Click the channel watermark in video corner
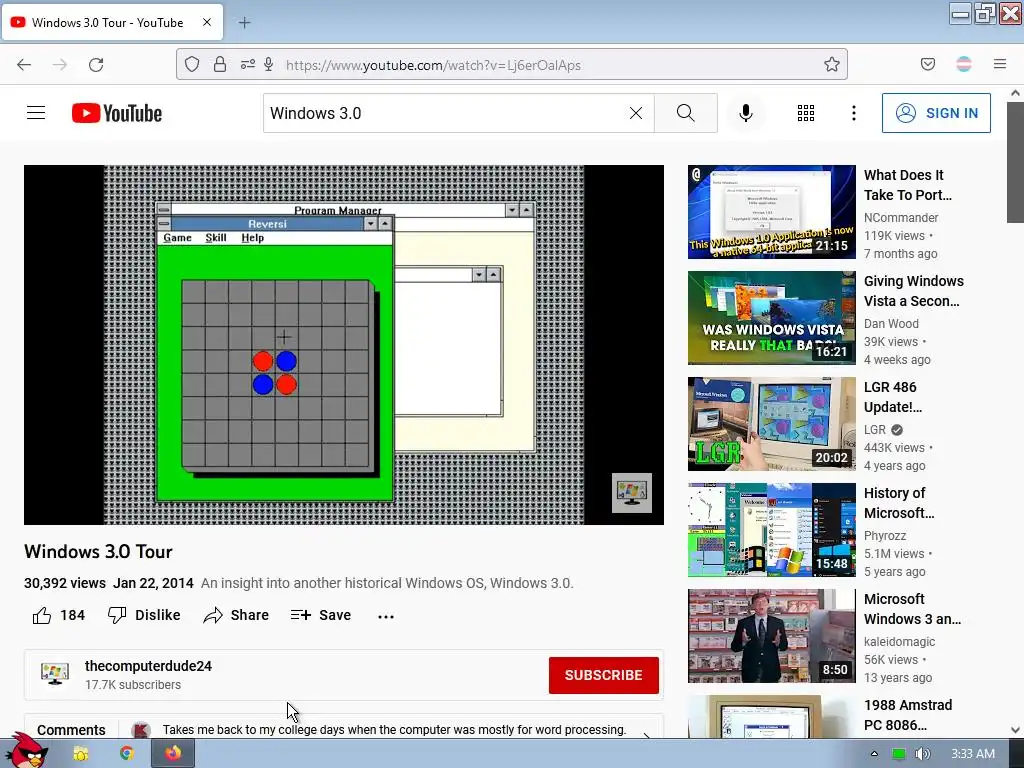 (632, 493)
